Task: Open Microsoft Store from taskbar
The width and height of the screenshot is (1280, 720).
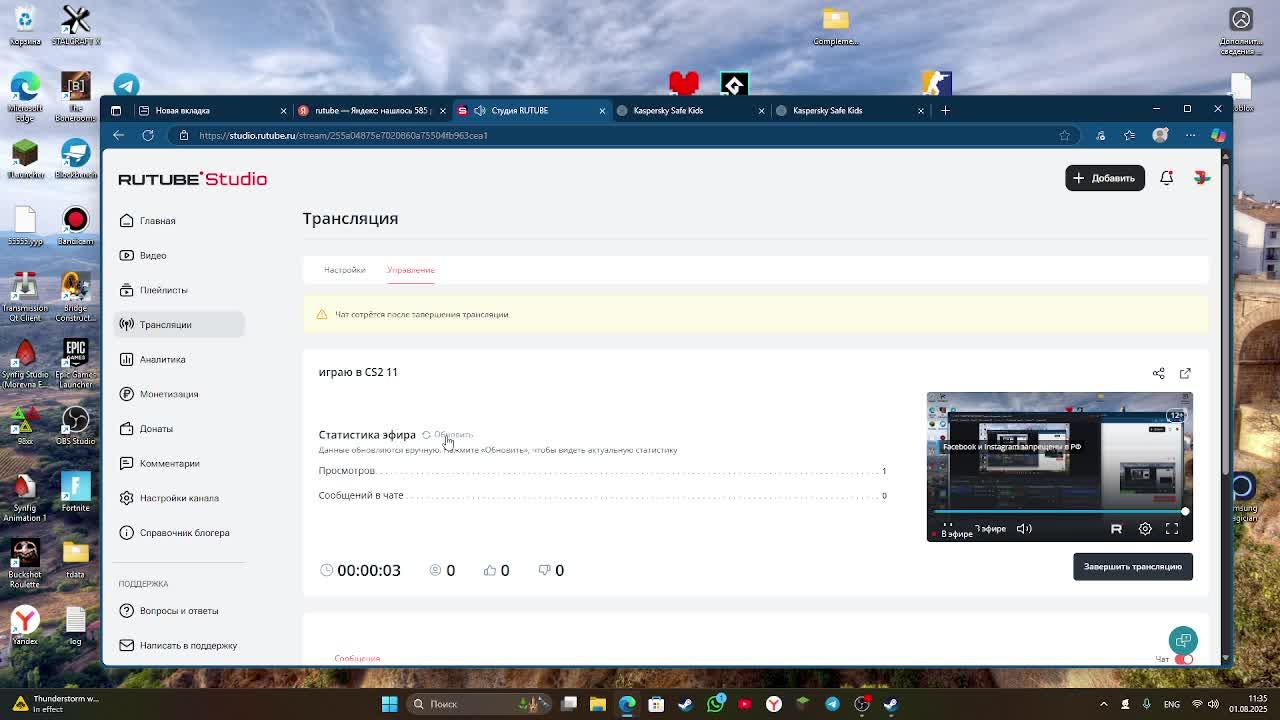Action: click(656, 704)
